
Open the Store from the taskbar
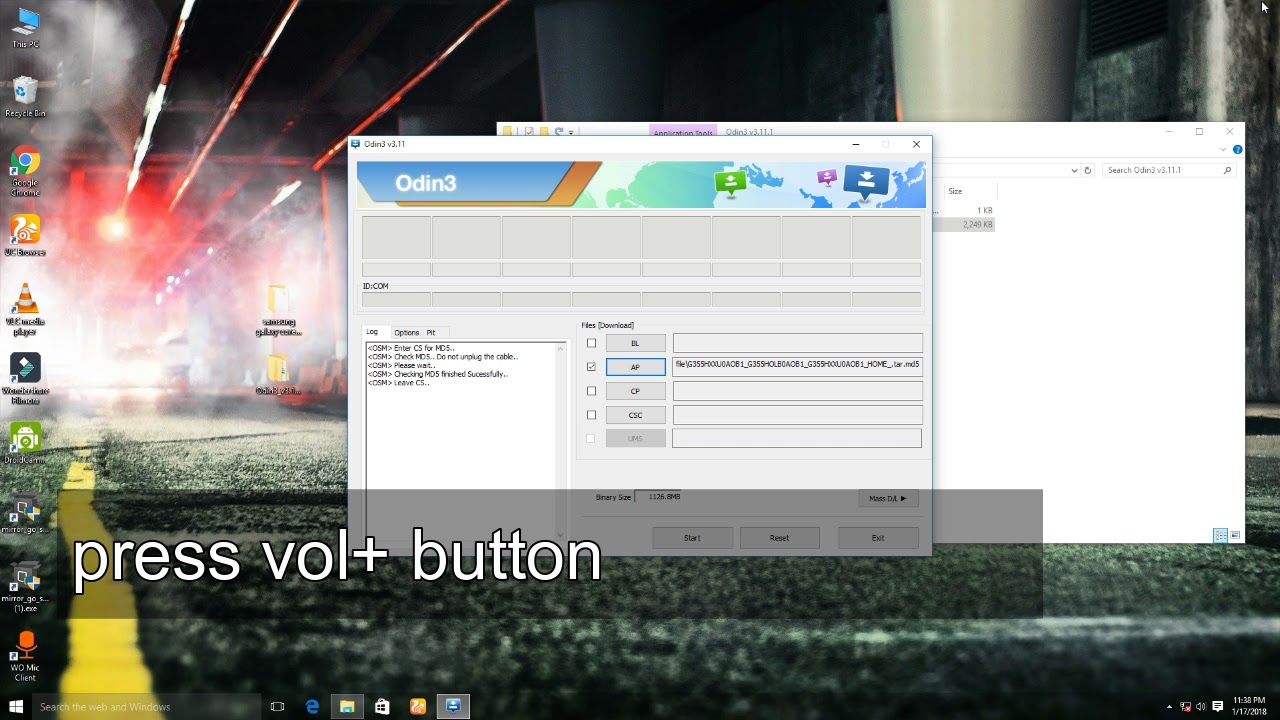[x=382, y=706]
